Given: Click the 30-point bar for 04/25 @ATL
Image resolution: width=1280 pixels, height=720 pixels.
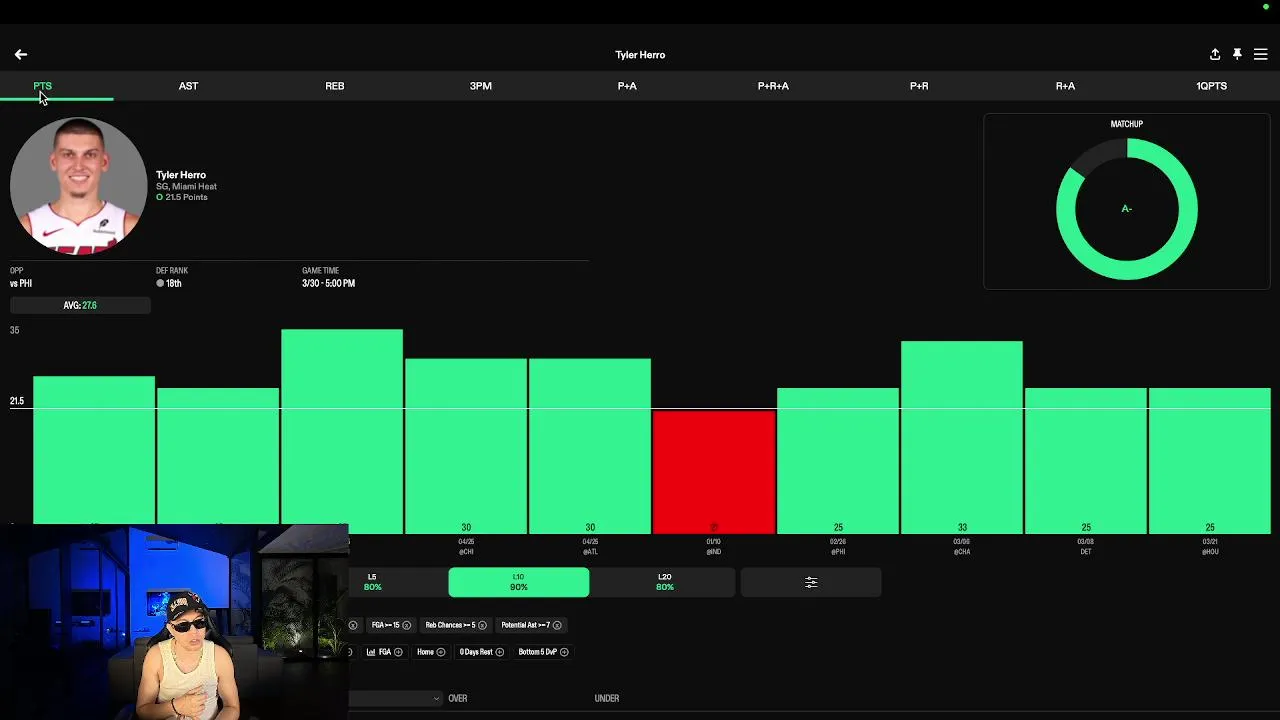Looking at the screenshot, I should [590, 446].
